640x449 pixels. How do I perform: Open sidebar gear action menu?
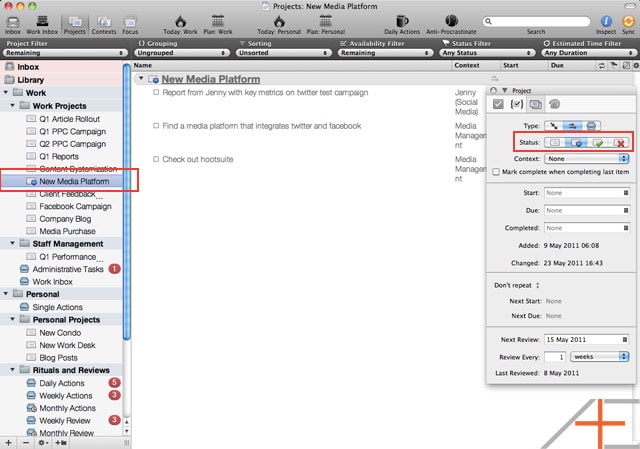click(42, 442)
